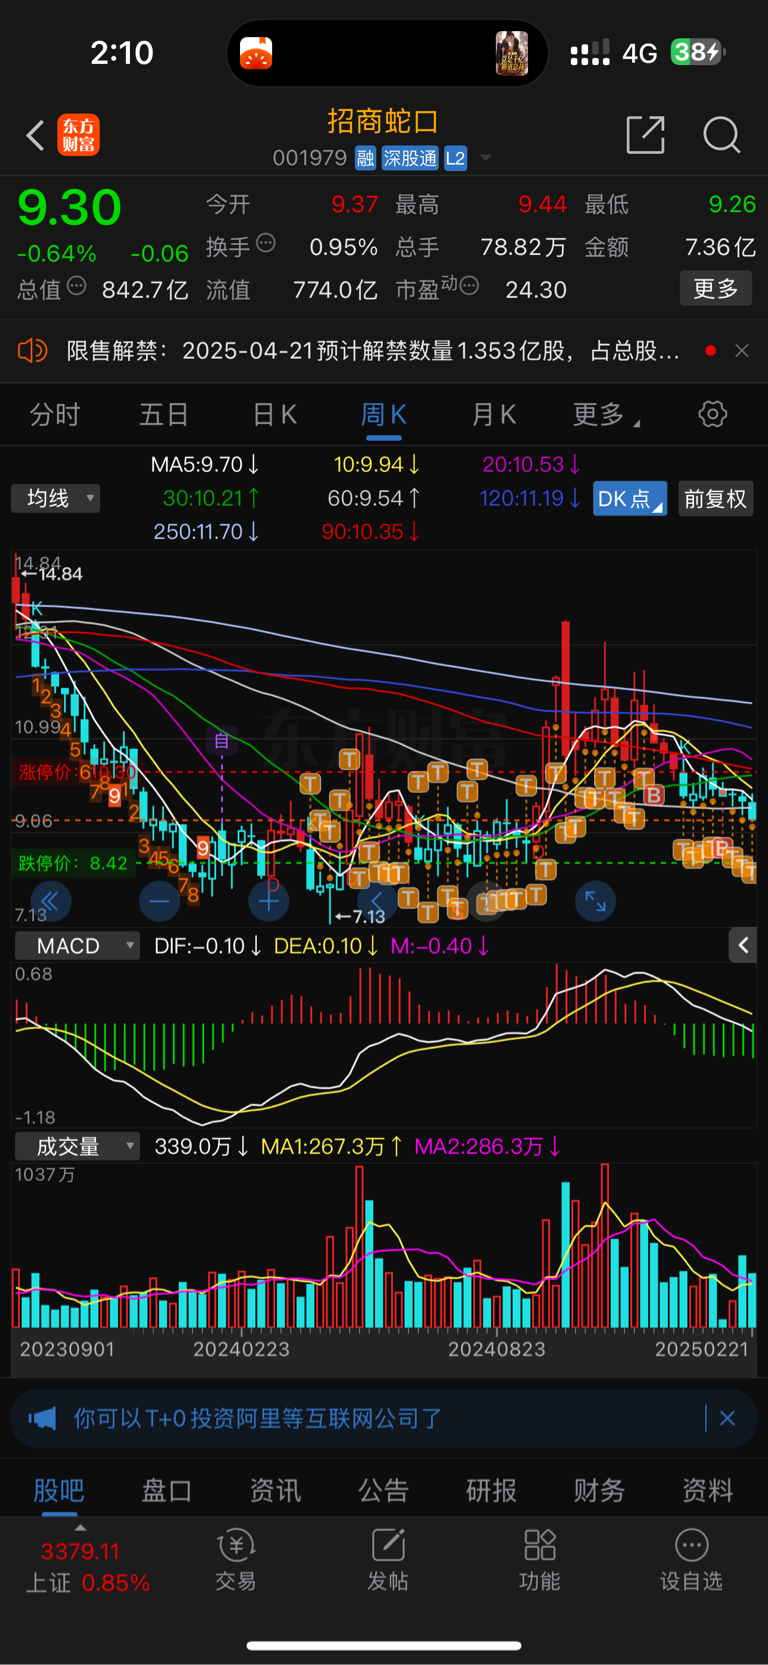Tap the 换手 info icon
Screen dimensions: 768x1665
click(266, 243)
